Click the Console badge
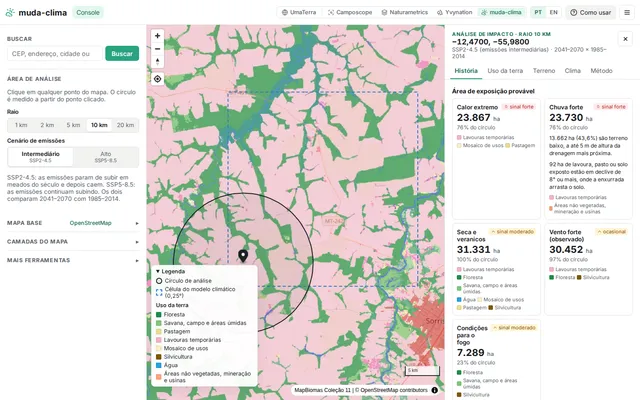The width and height of the screenshot is (640, 400). tap(88, 12)
